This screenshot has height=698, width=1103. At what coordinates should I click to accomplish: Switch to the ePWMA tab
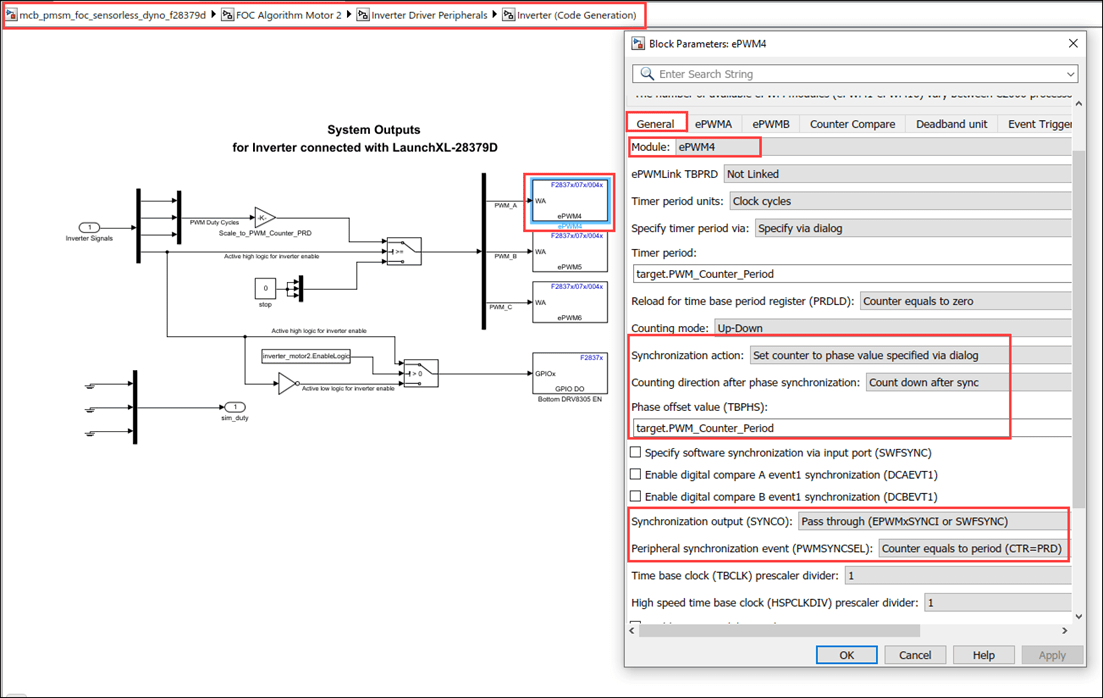coord(713,124)
